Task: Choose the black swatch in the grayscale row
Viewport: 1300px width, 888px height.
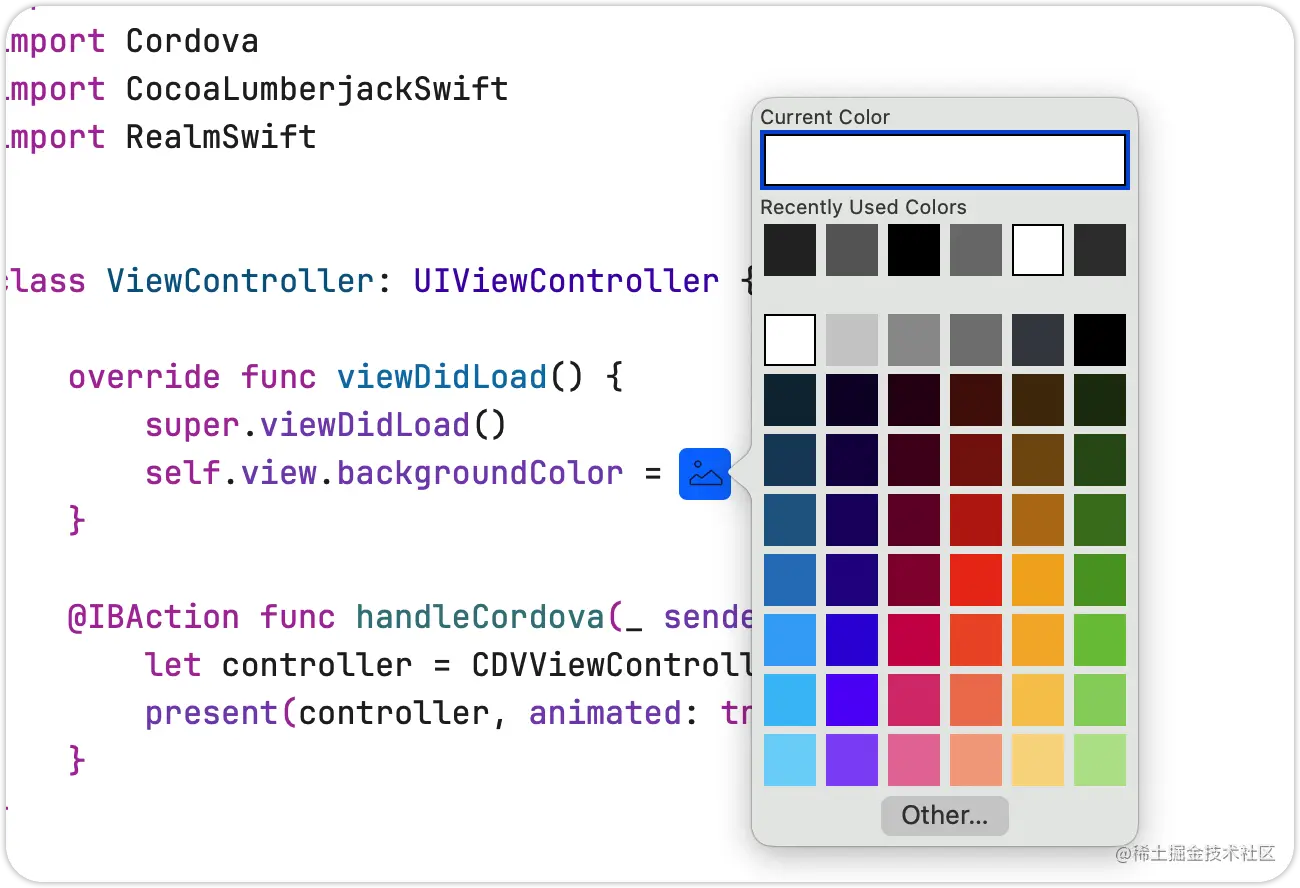Action: [x=1100, y=340]
